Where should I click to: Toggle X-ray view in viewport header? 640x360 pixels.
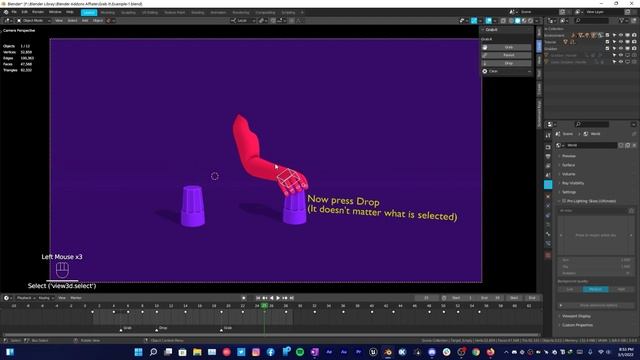click(503, 20)
